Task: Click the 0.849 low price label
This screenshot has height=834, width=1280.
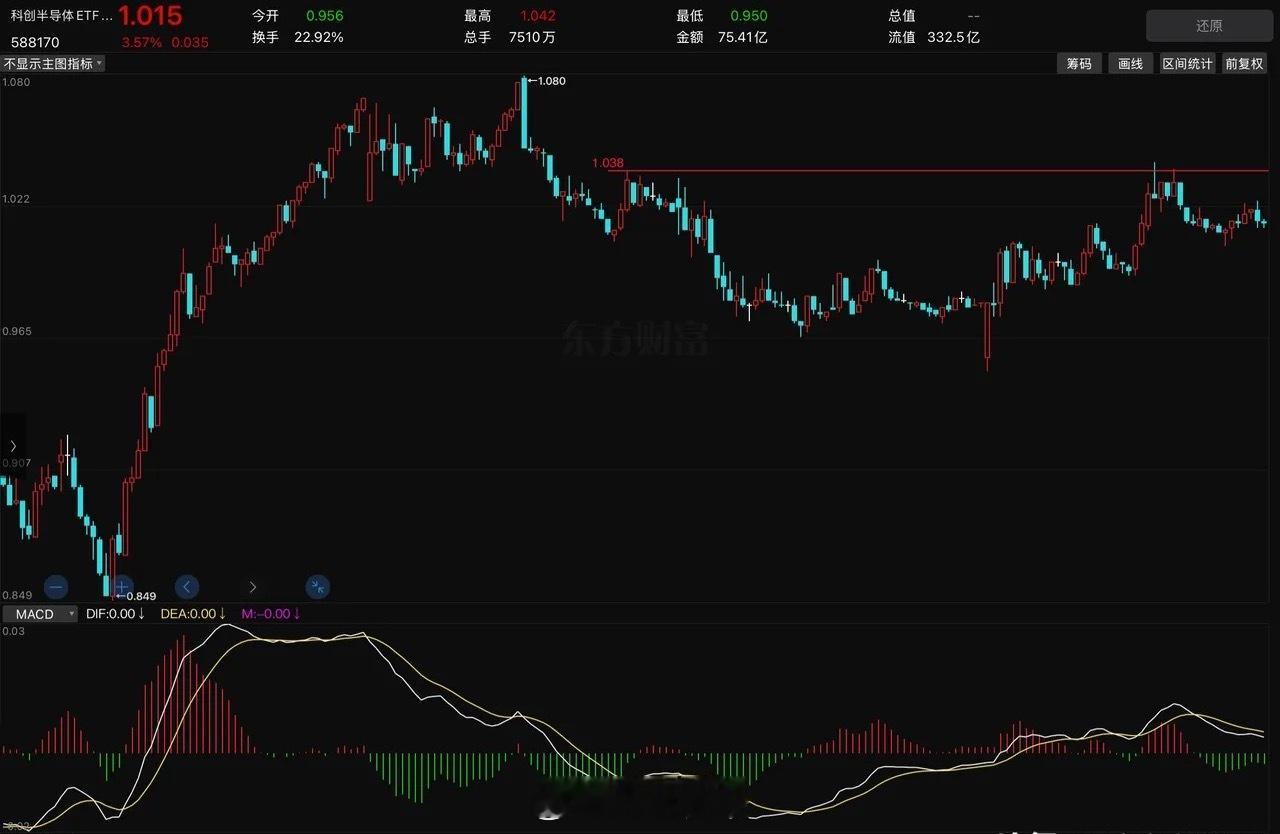Action: point(141,596)
